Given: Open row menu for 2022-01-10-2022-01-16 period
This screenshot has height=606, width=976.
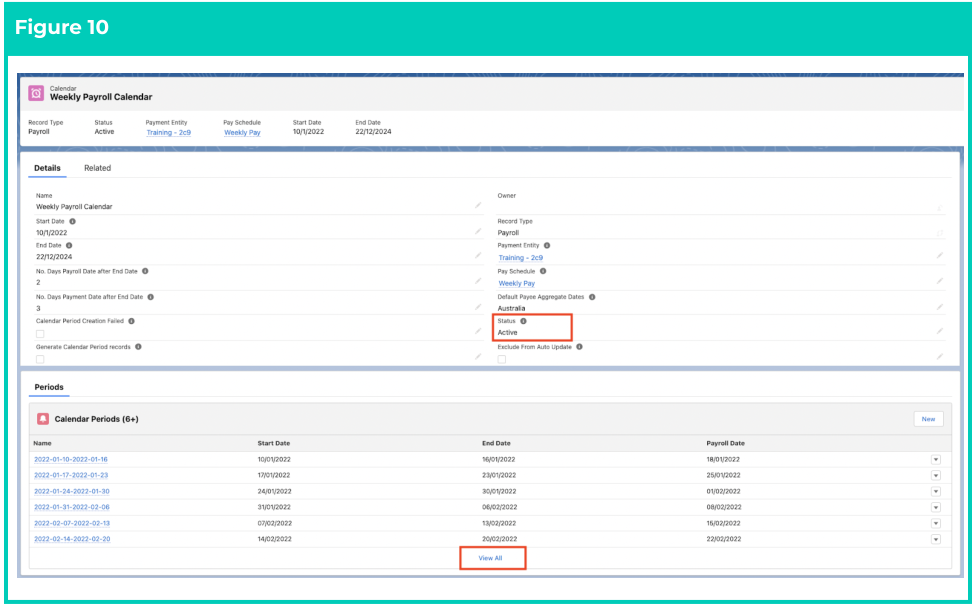Looking at the screenshot, I should click(x=936, y=459).
